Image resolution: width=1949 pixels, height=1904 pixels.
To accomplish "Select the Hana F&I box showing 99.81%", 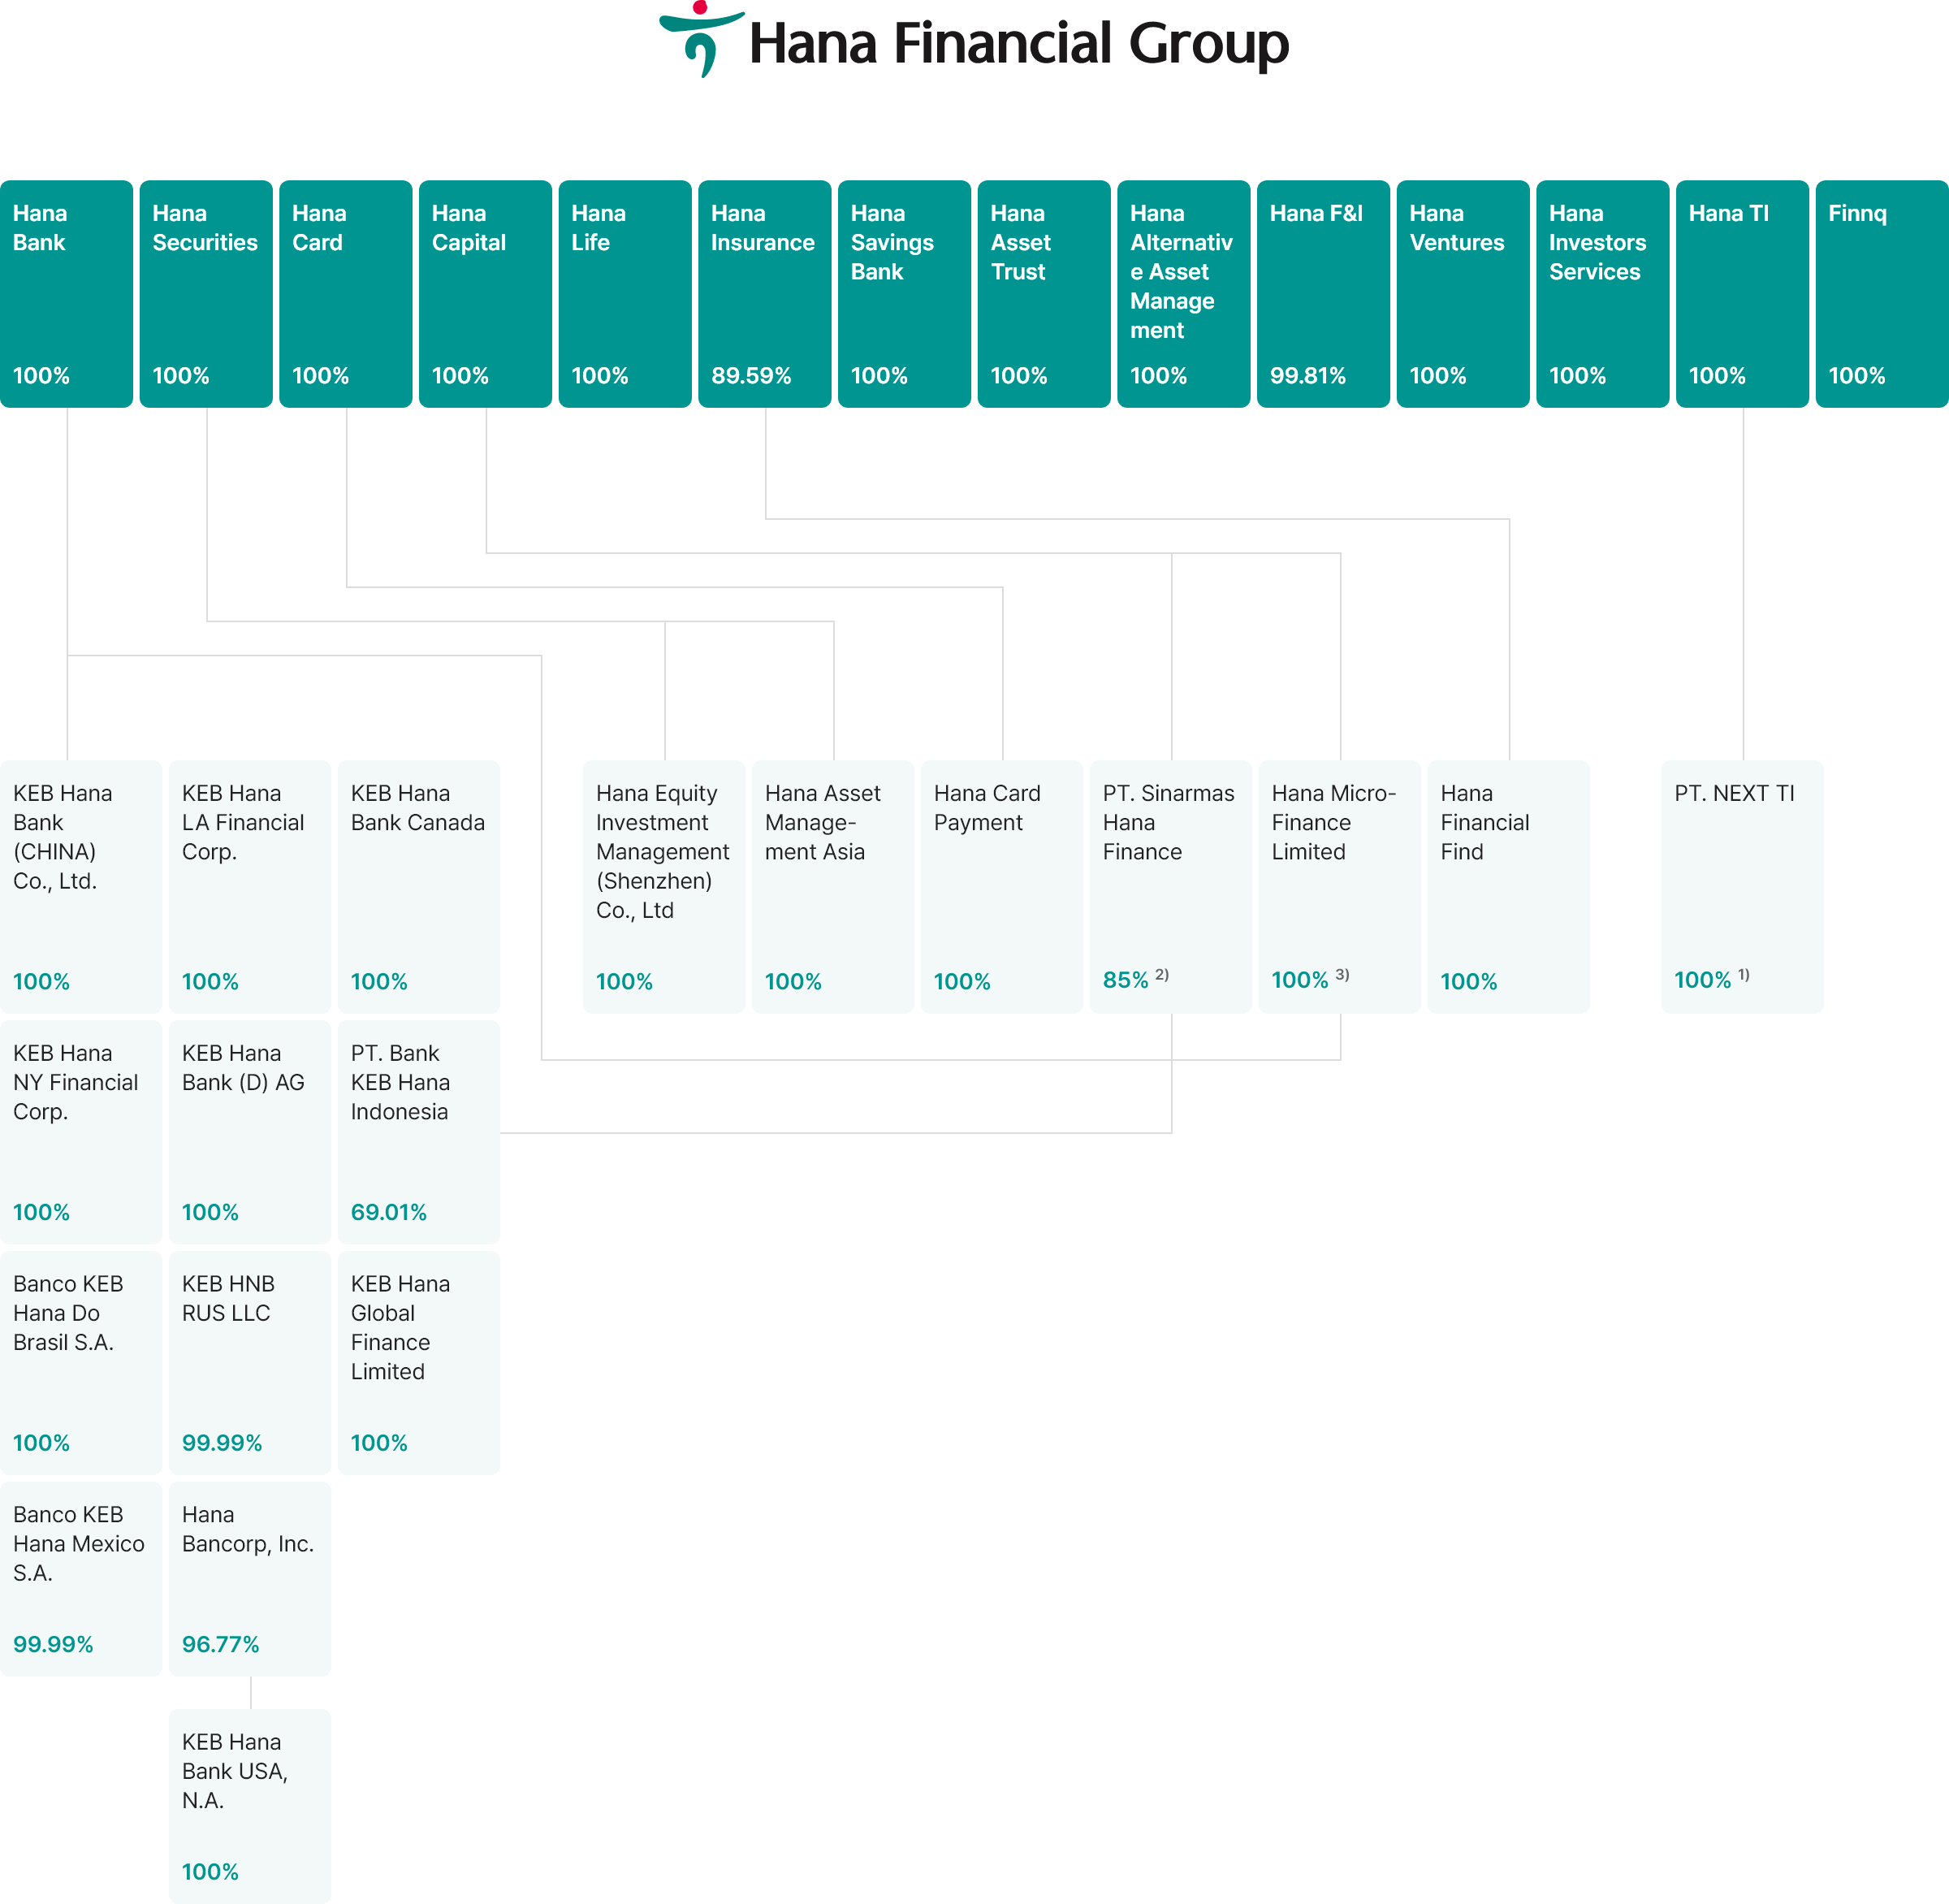I will [1322, 292].
